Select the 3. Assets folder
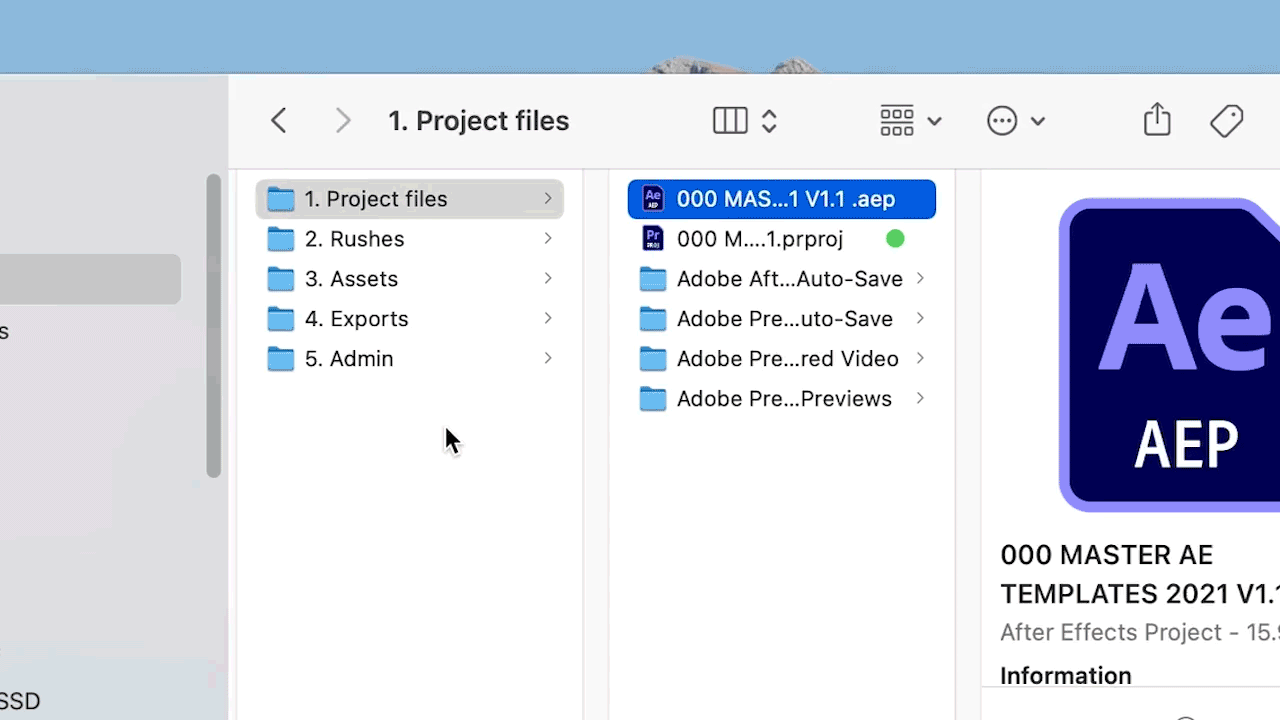 pos(410,279)
